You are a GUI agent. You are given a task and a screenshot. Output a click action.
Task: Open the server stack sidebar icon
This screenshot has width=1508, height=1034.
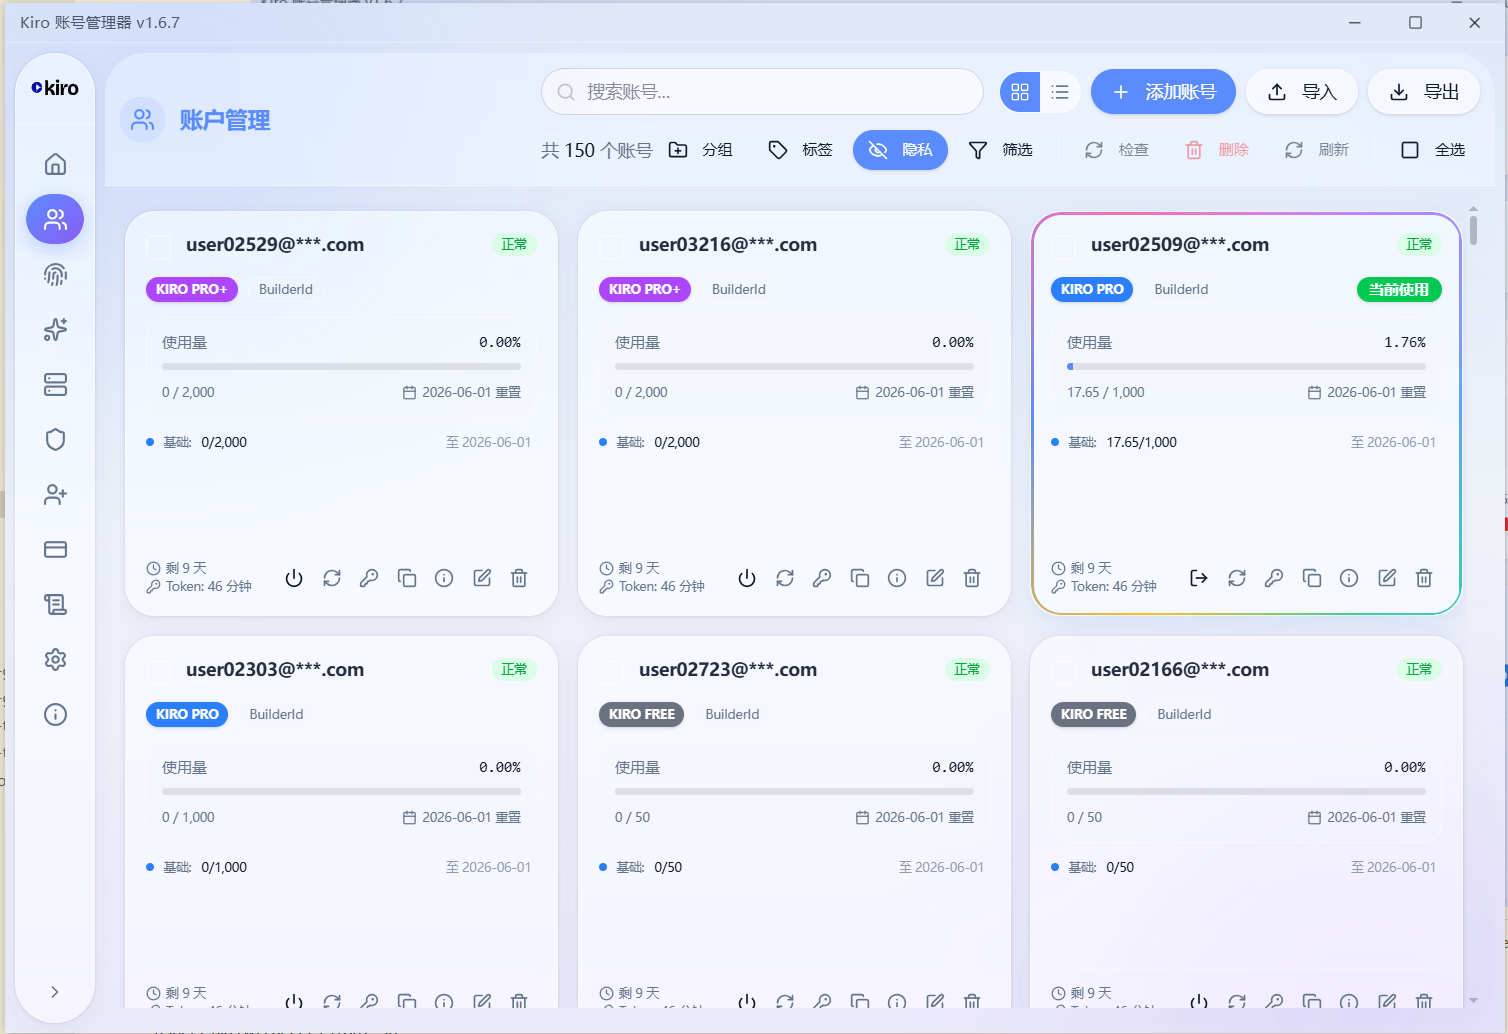point(55,384)
